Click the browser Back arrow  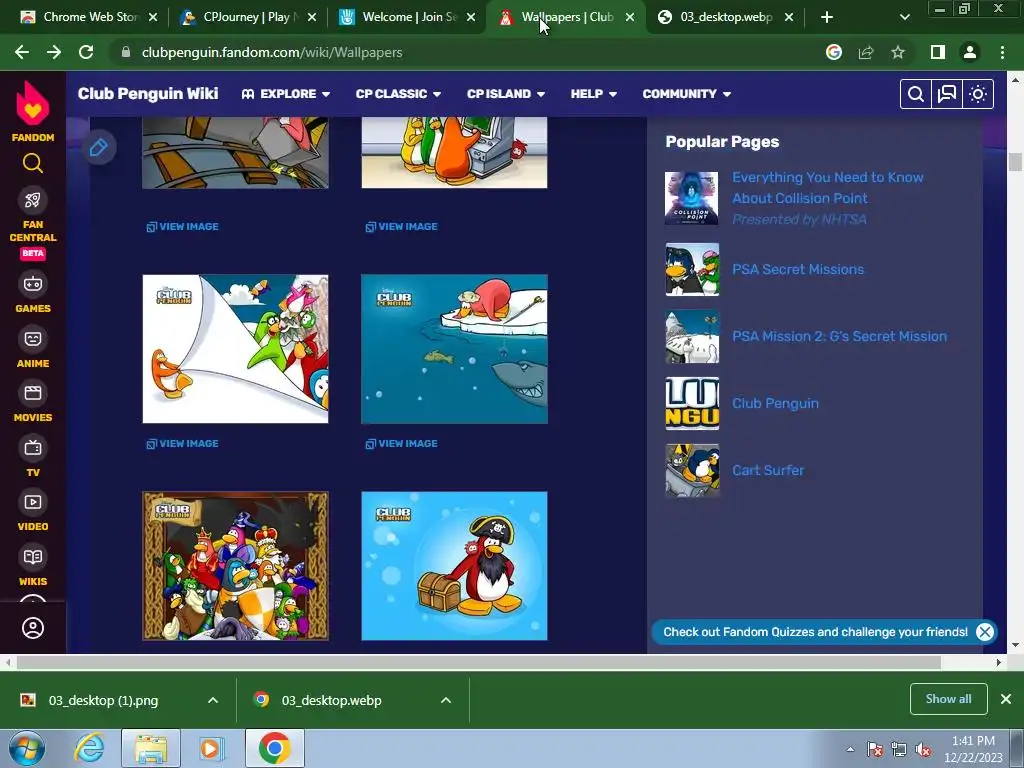pos(22,52)
